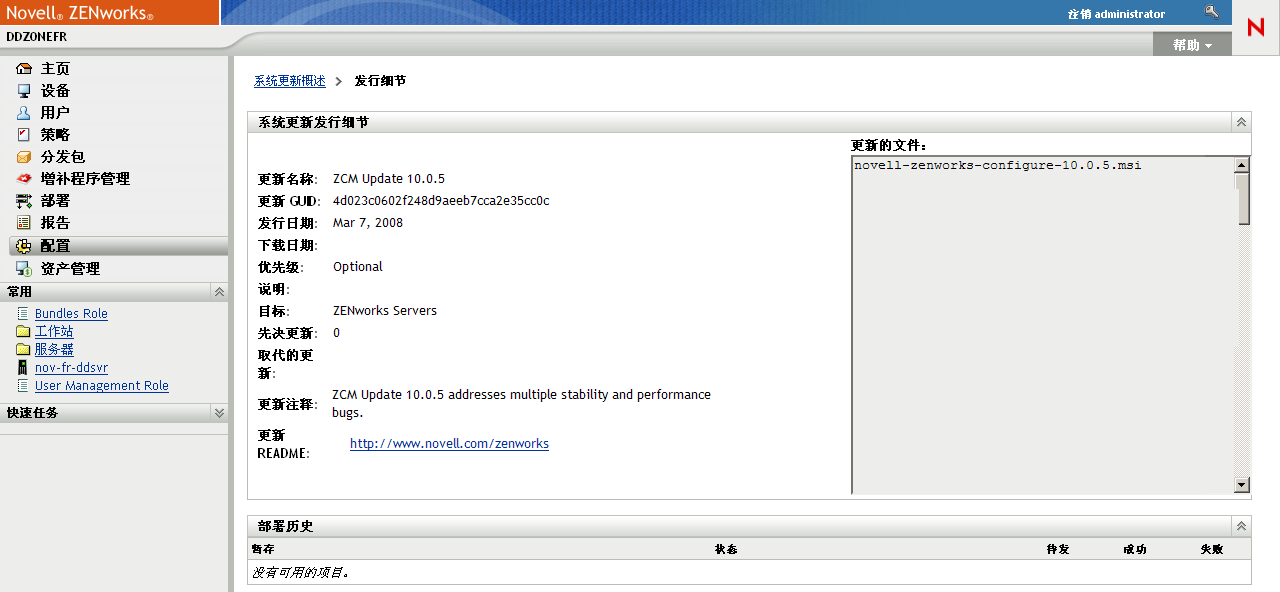The width and height of the screenshot is (1280, 592).
Task: Click the 设备 devices monitor icon
Action: [x=24, y=91]
